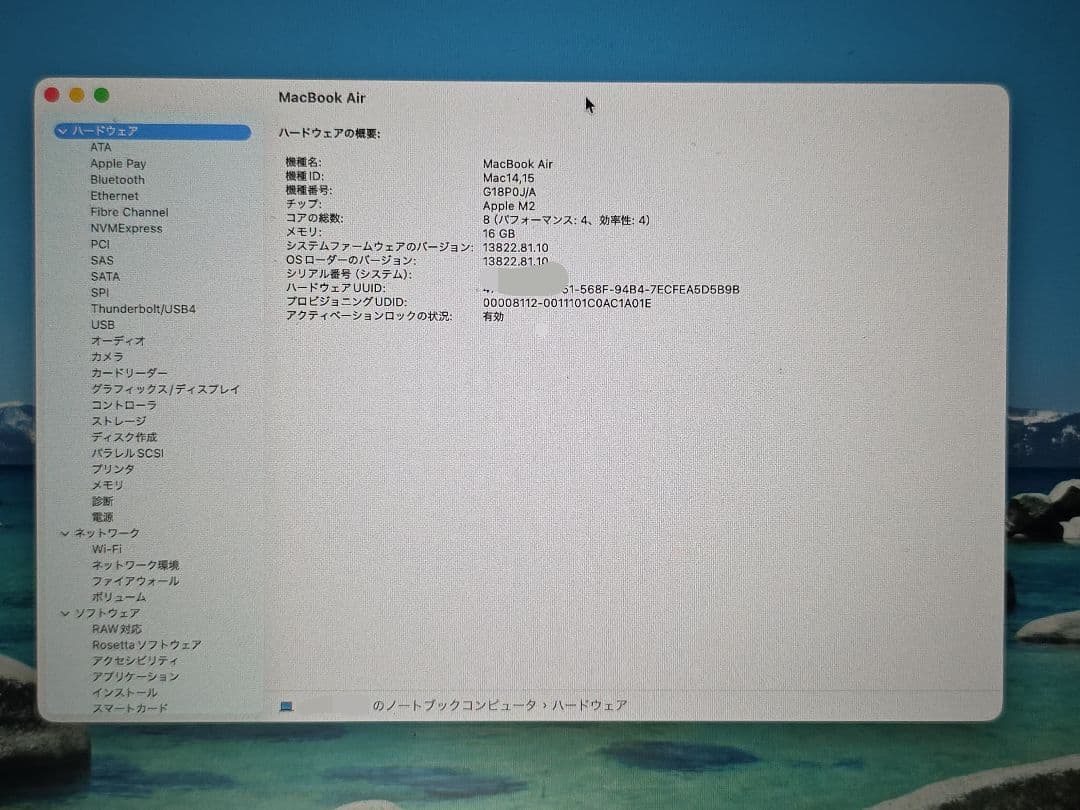Collapse the ハードウェア section chevron
This screenshot has height=810, width=1080.
coord(63,131)
